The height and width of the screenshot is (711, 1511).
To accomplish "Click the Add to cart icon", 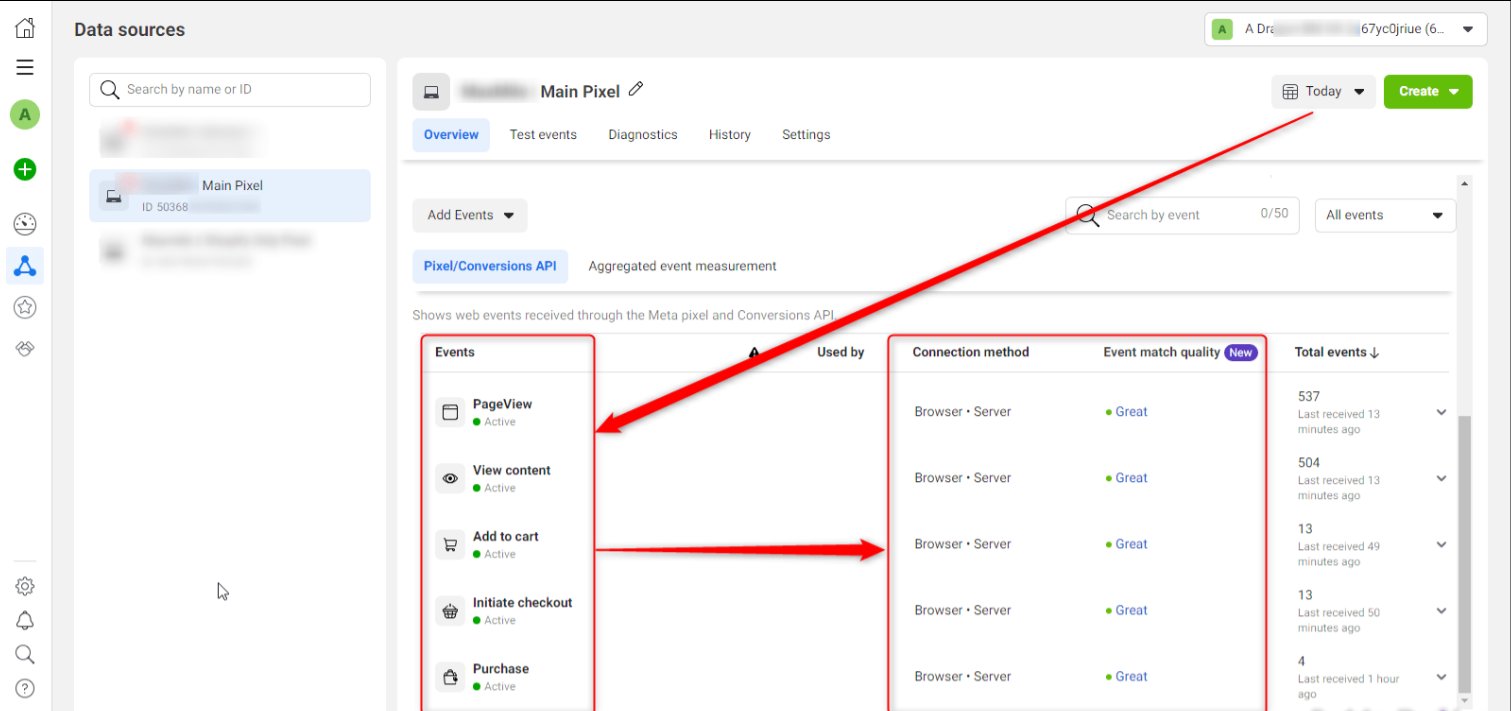I will click(450, 544).
